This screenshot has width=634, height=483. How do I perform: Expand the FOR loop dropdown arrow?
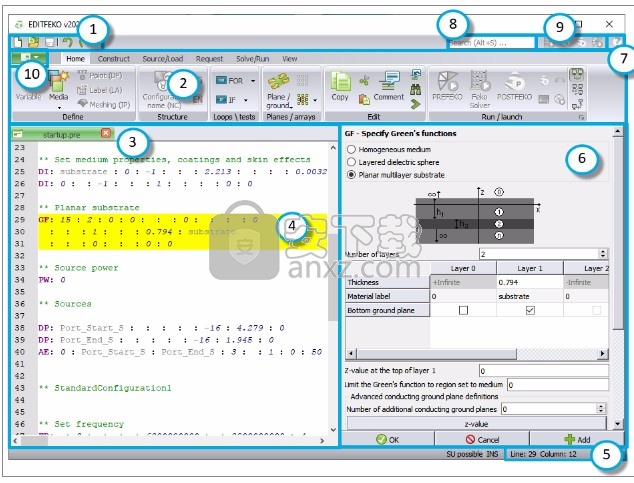click(x=253, y=80)
